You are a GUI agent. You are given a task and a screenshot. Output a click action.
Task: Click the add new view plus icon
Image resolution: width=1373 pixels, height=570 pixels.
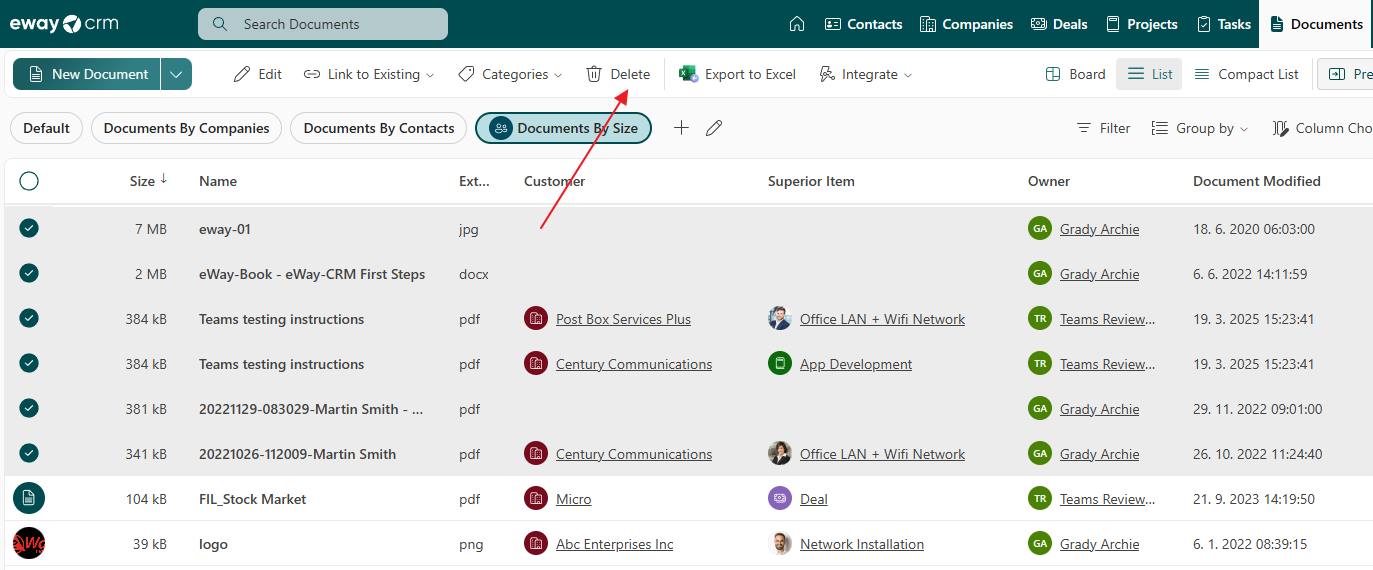coord(681,128)
